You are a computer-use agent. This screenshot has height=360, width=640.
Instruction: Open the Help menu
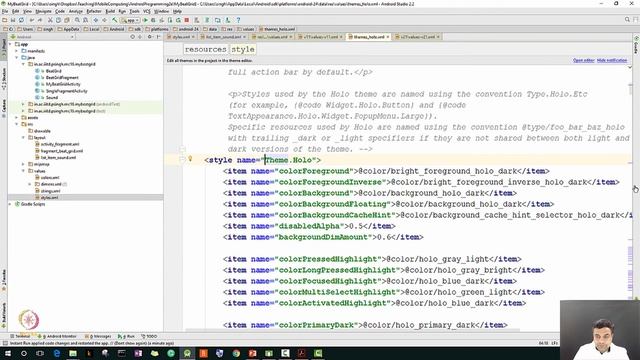click(x=177, y=11)
